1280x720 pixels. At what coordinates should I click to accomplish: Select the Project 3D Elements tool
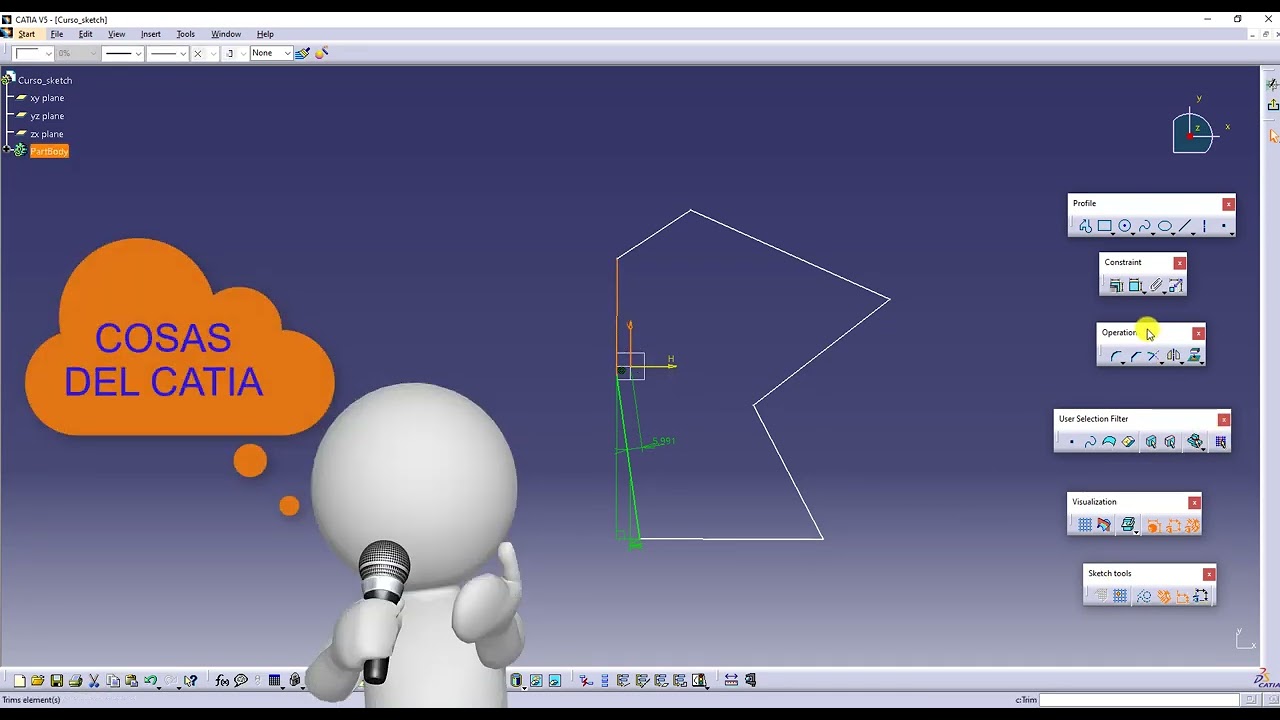[x=1194, y=356]
